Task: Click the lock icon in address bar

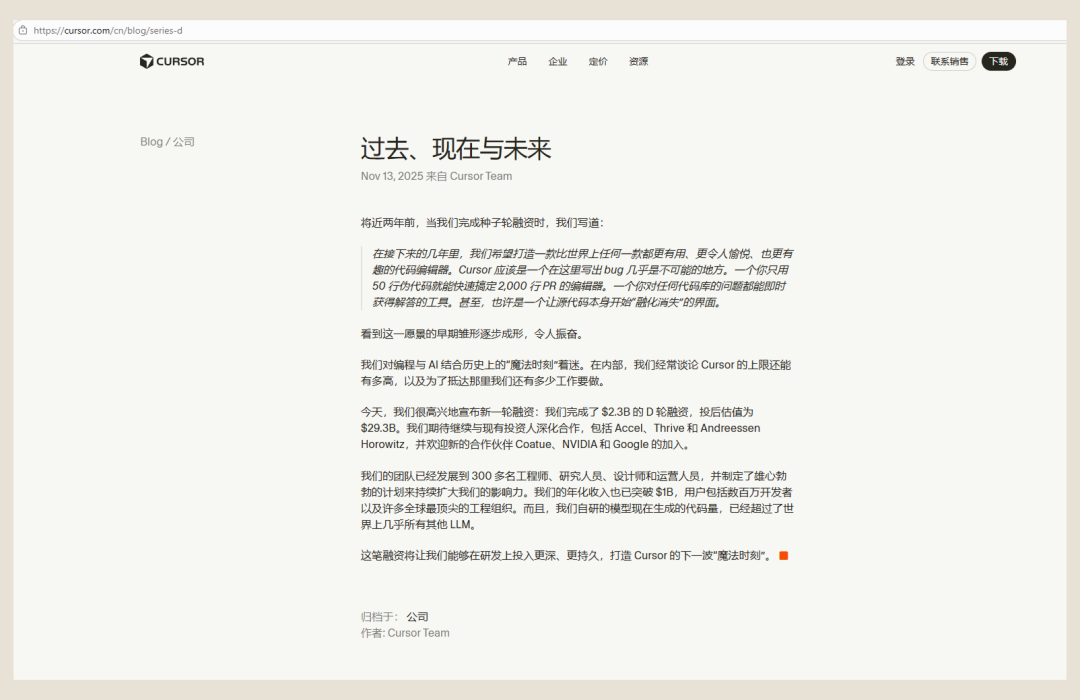Action: 23,30
